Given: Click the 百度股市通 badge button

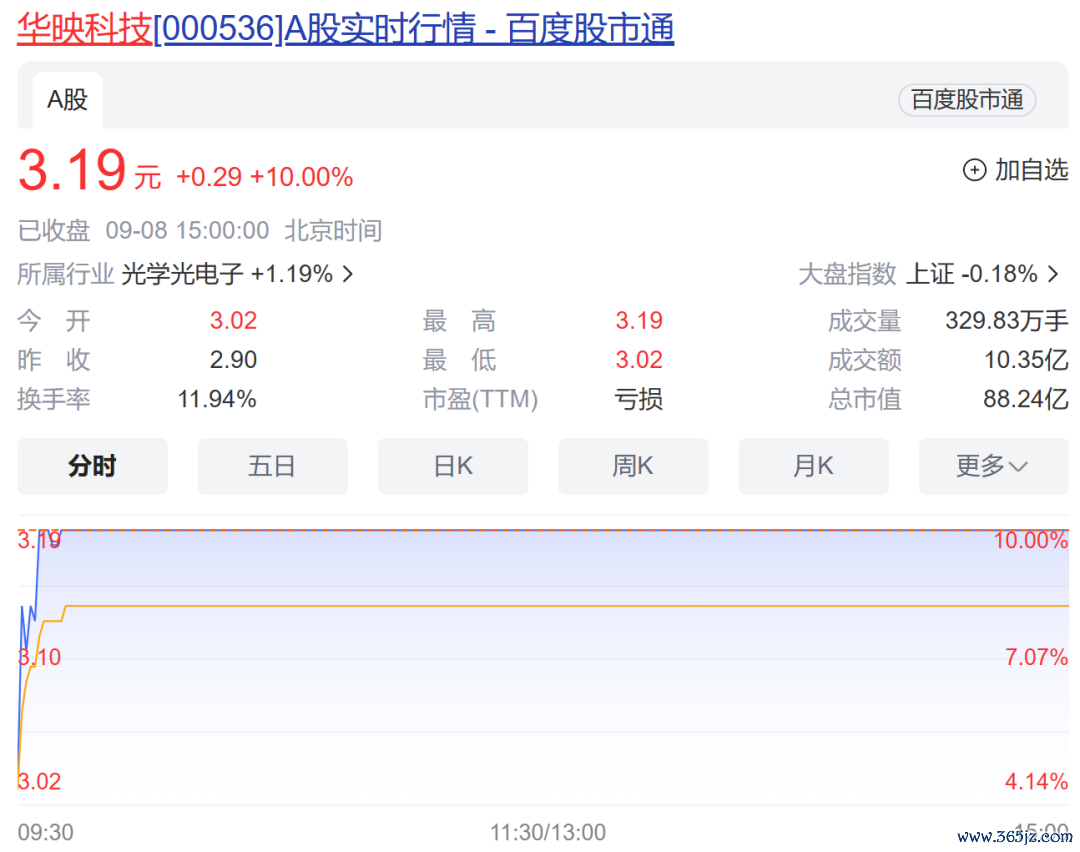Looking at the screenshot, I should click(966, 100).
